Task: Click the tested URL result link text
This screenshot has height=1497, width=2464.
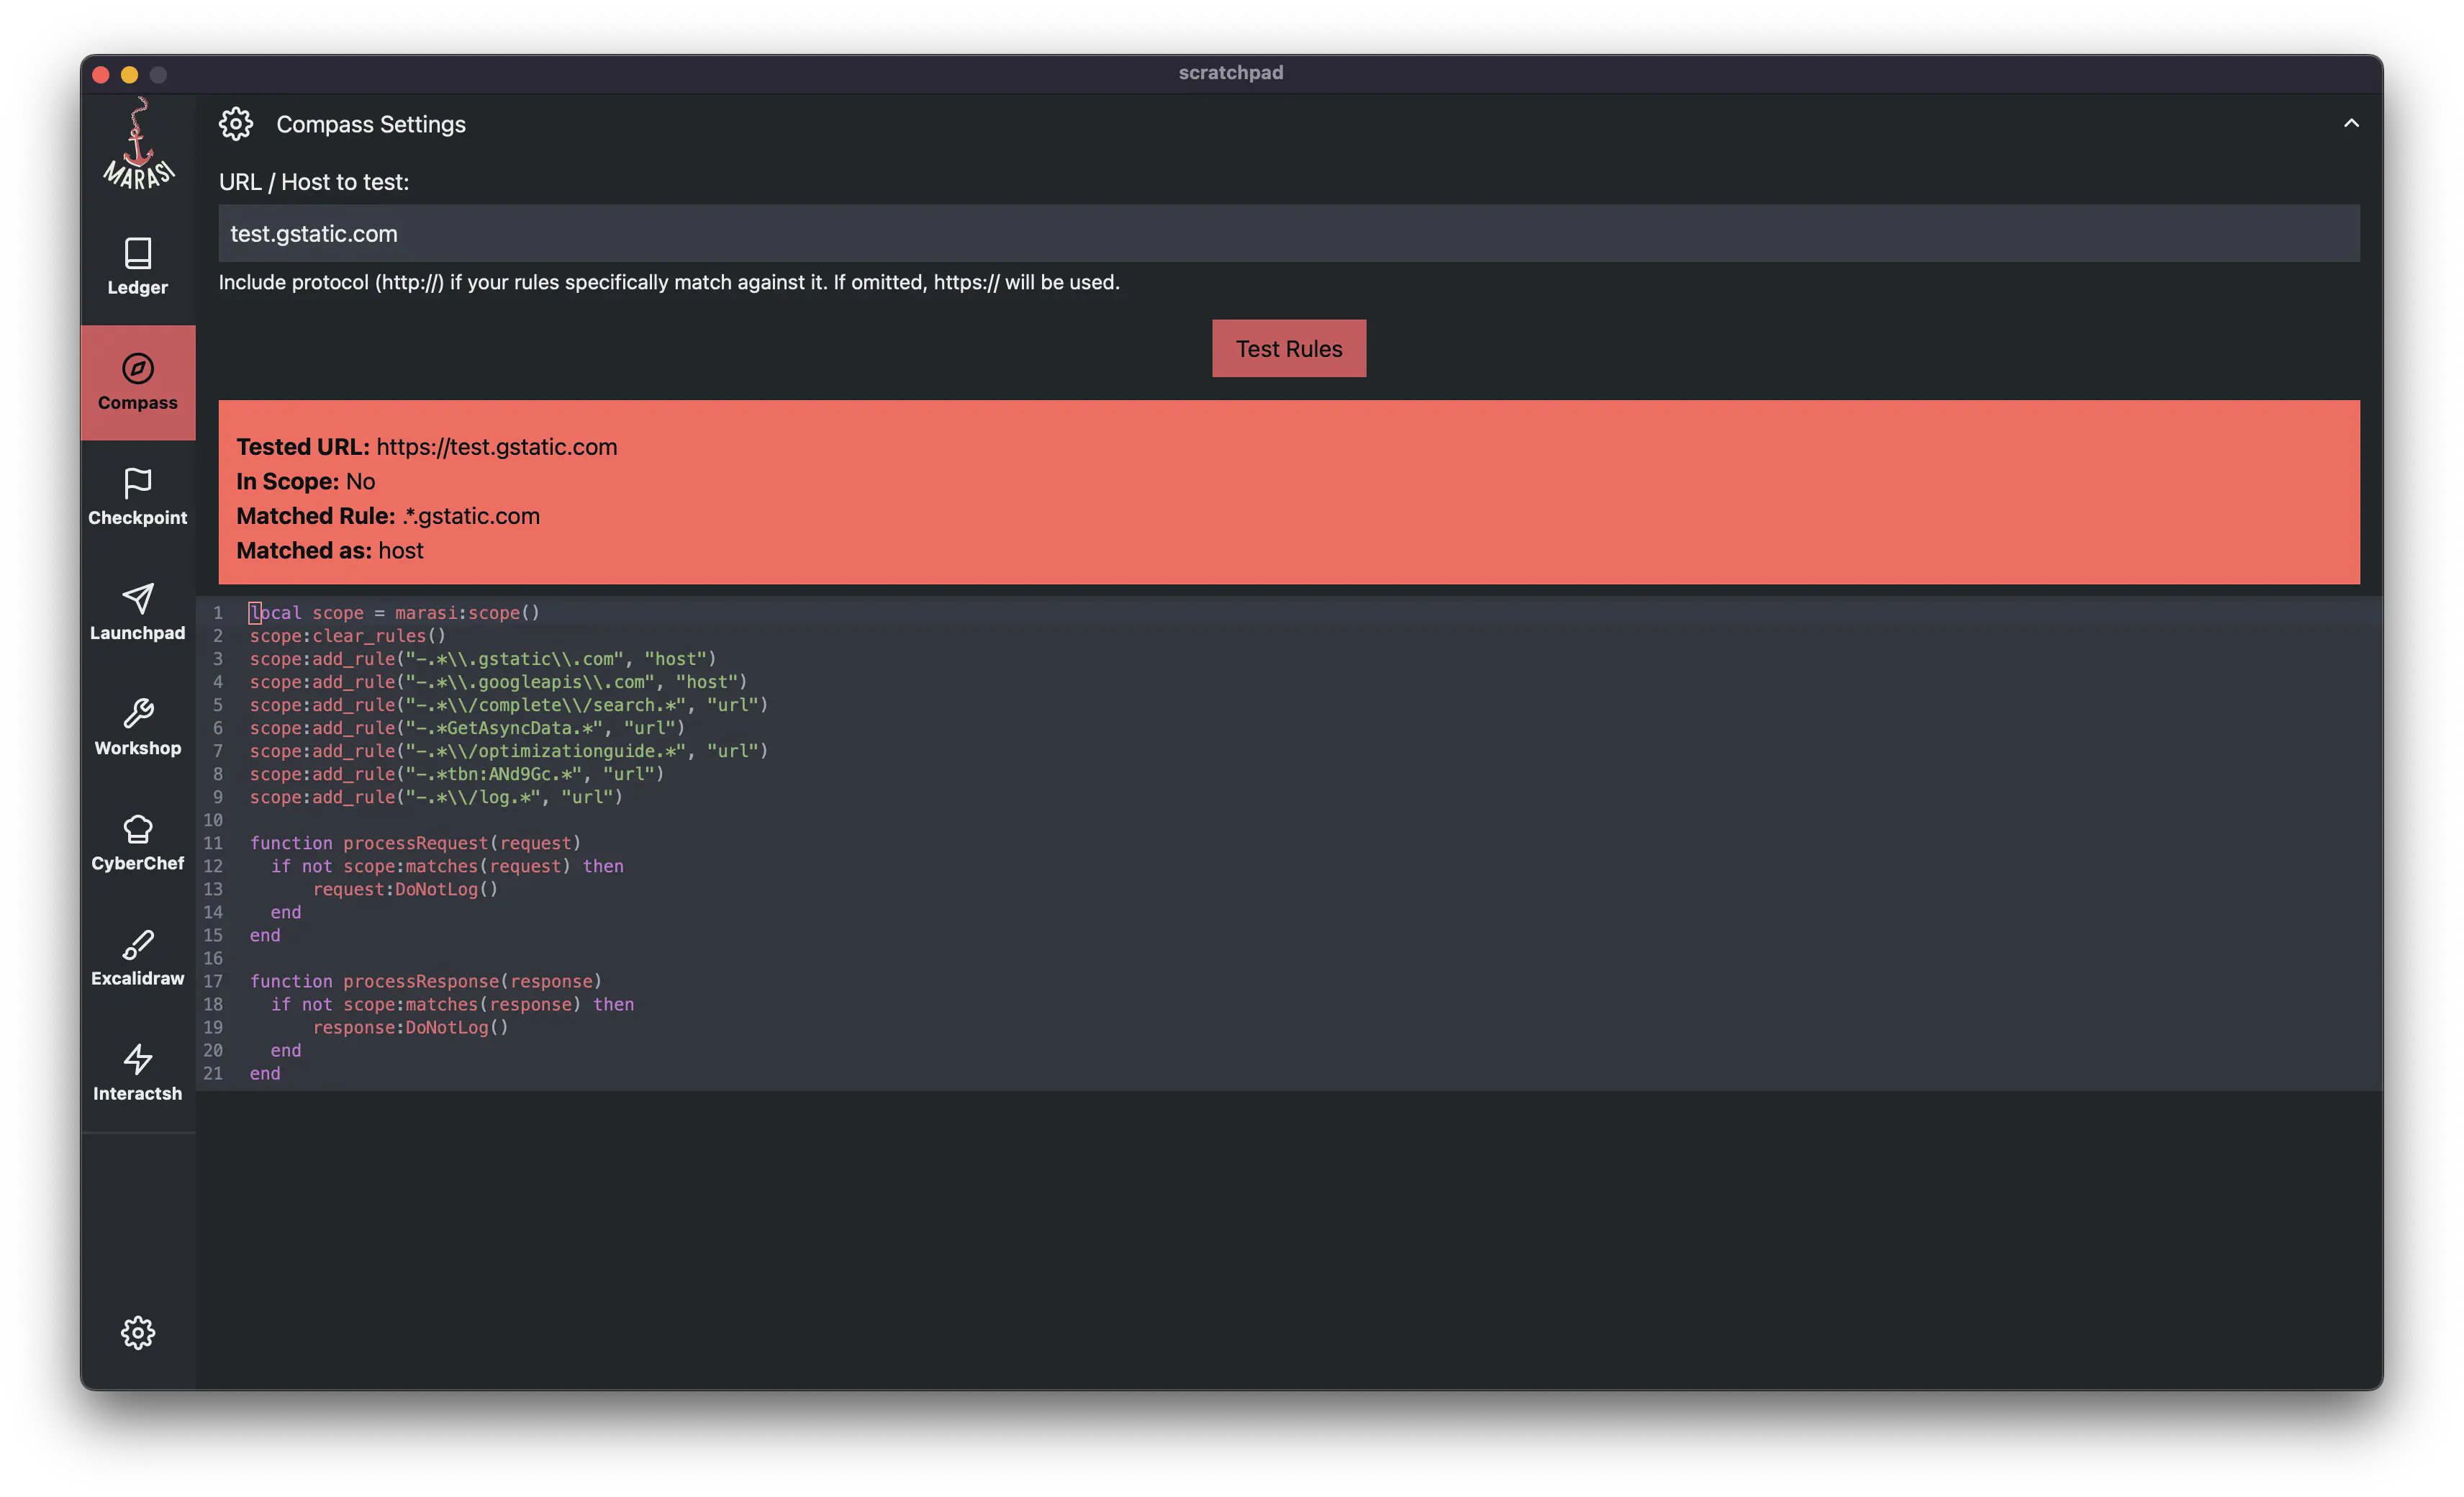Action: [497, 447]
